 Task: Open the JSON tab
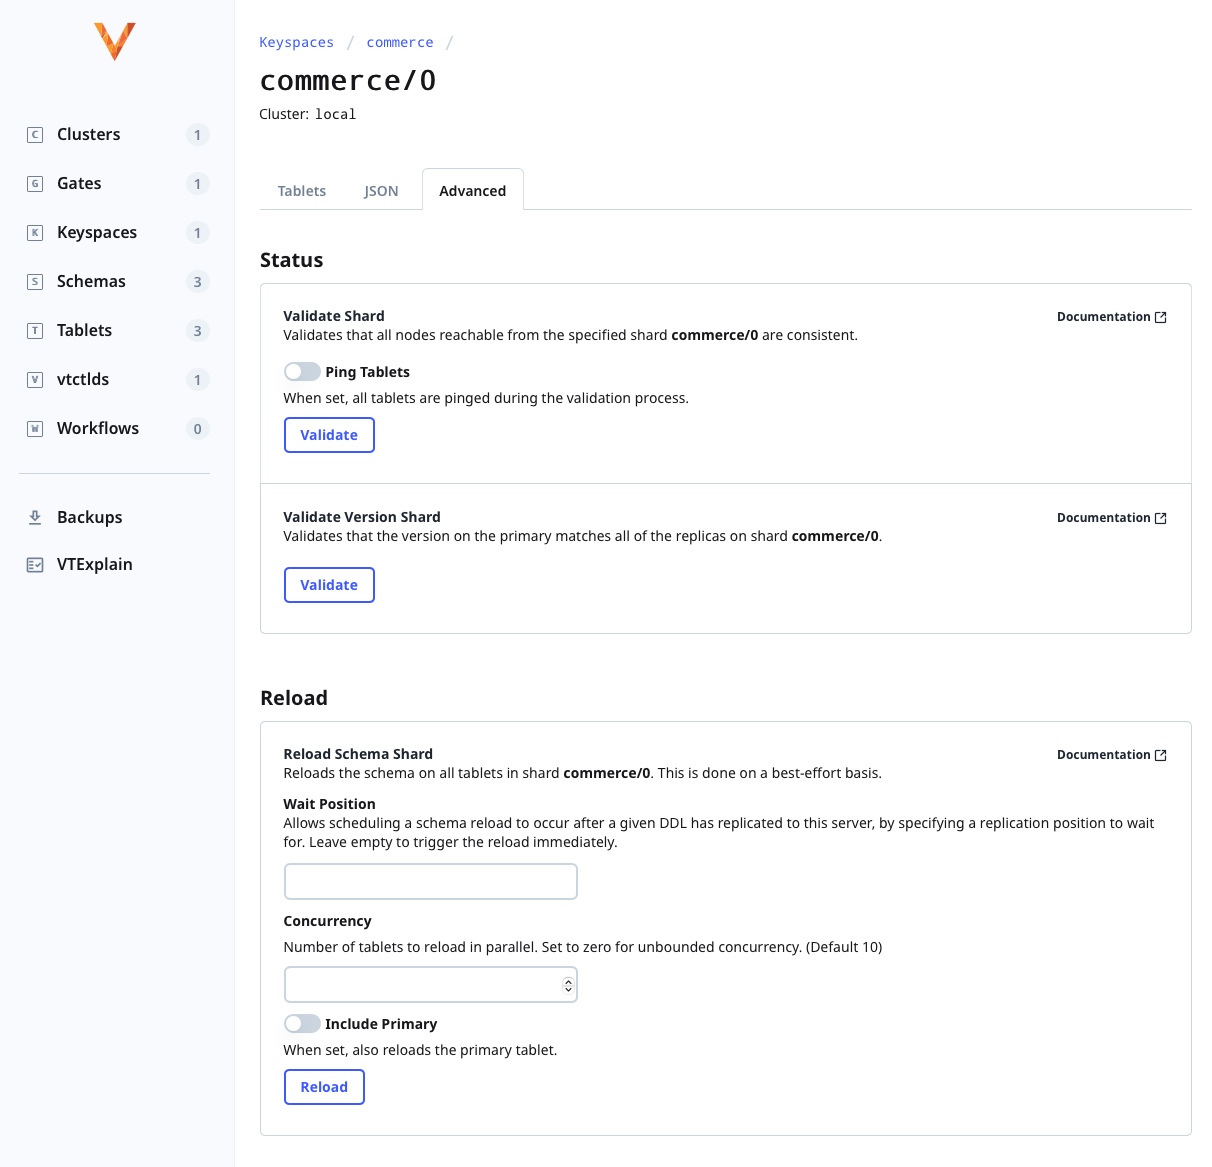coord(381,190)
